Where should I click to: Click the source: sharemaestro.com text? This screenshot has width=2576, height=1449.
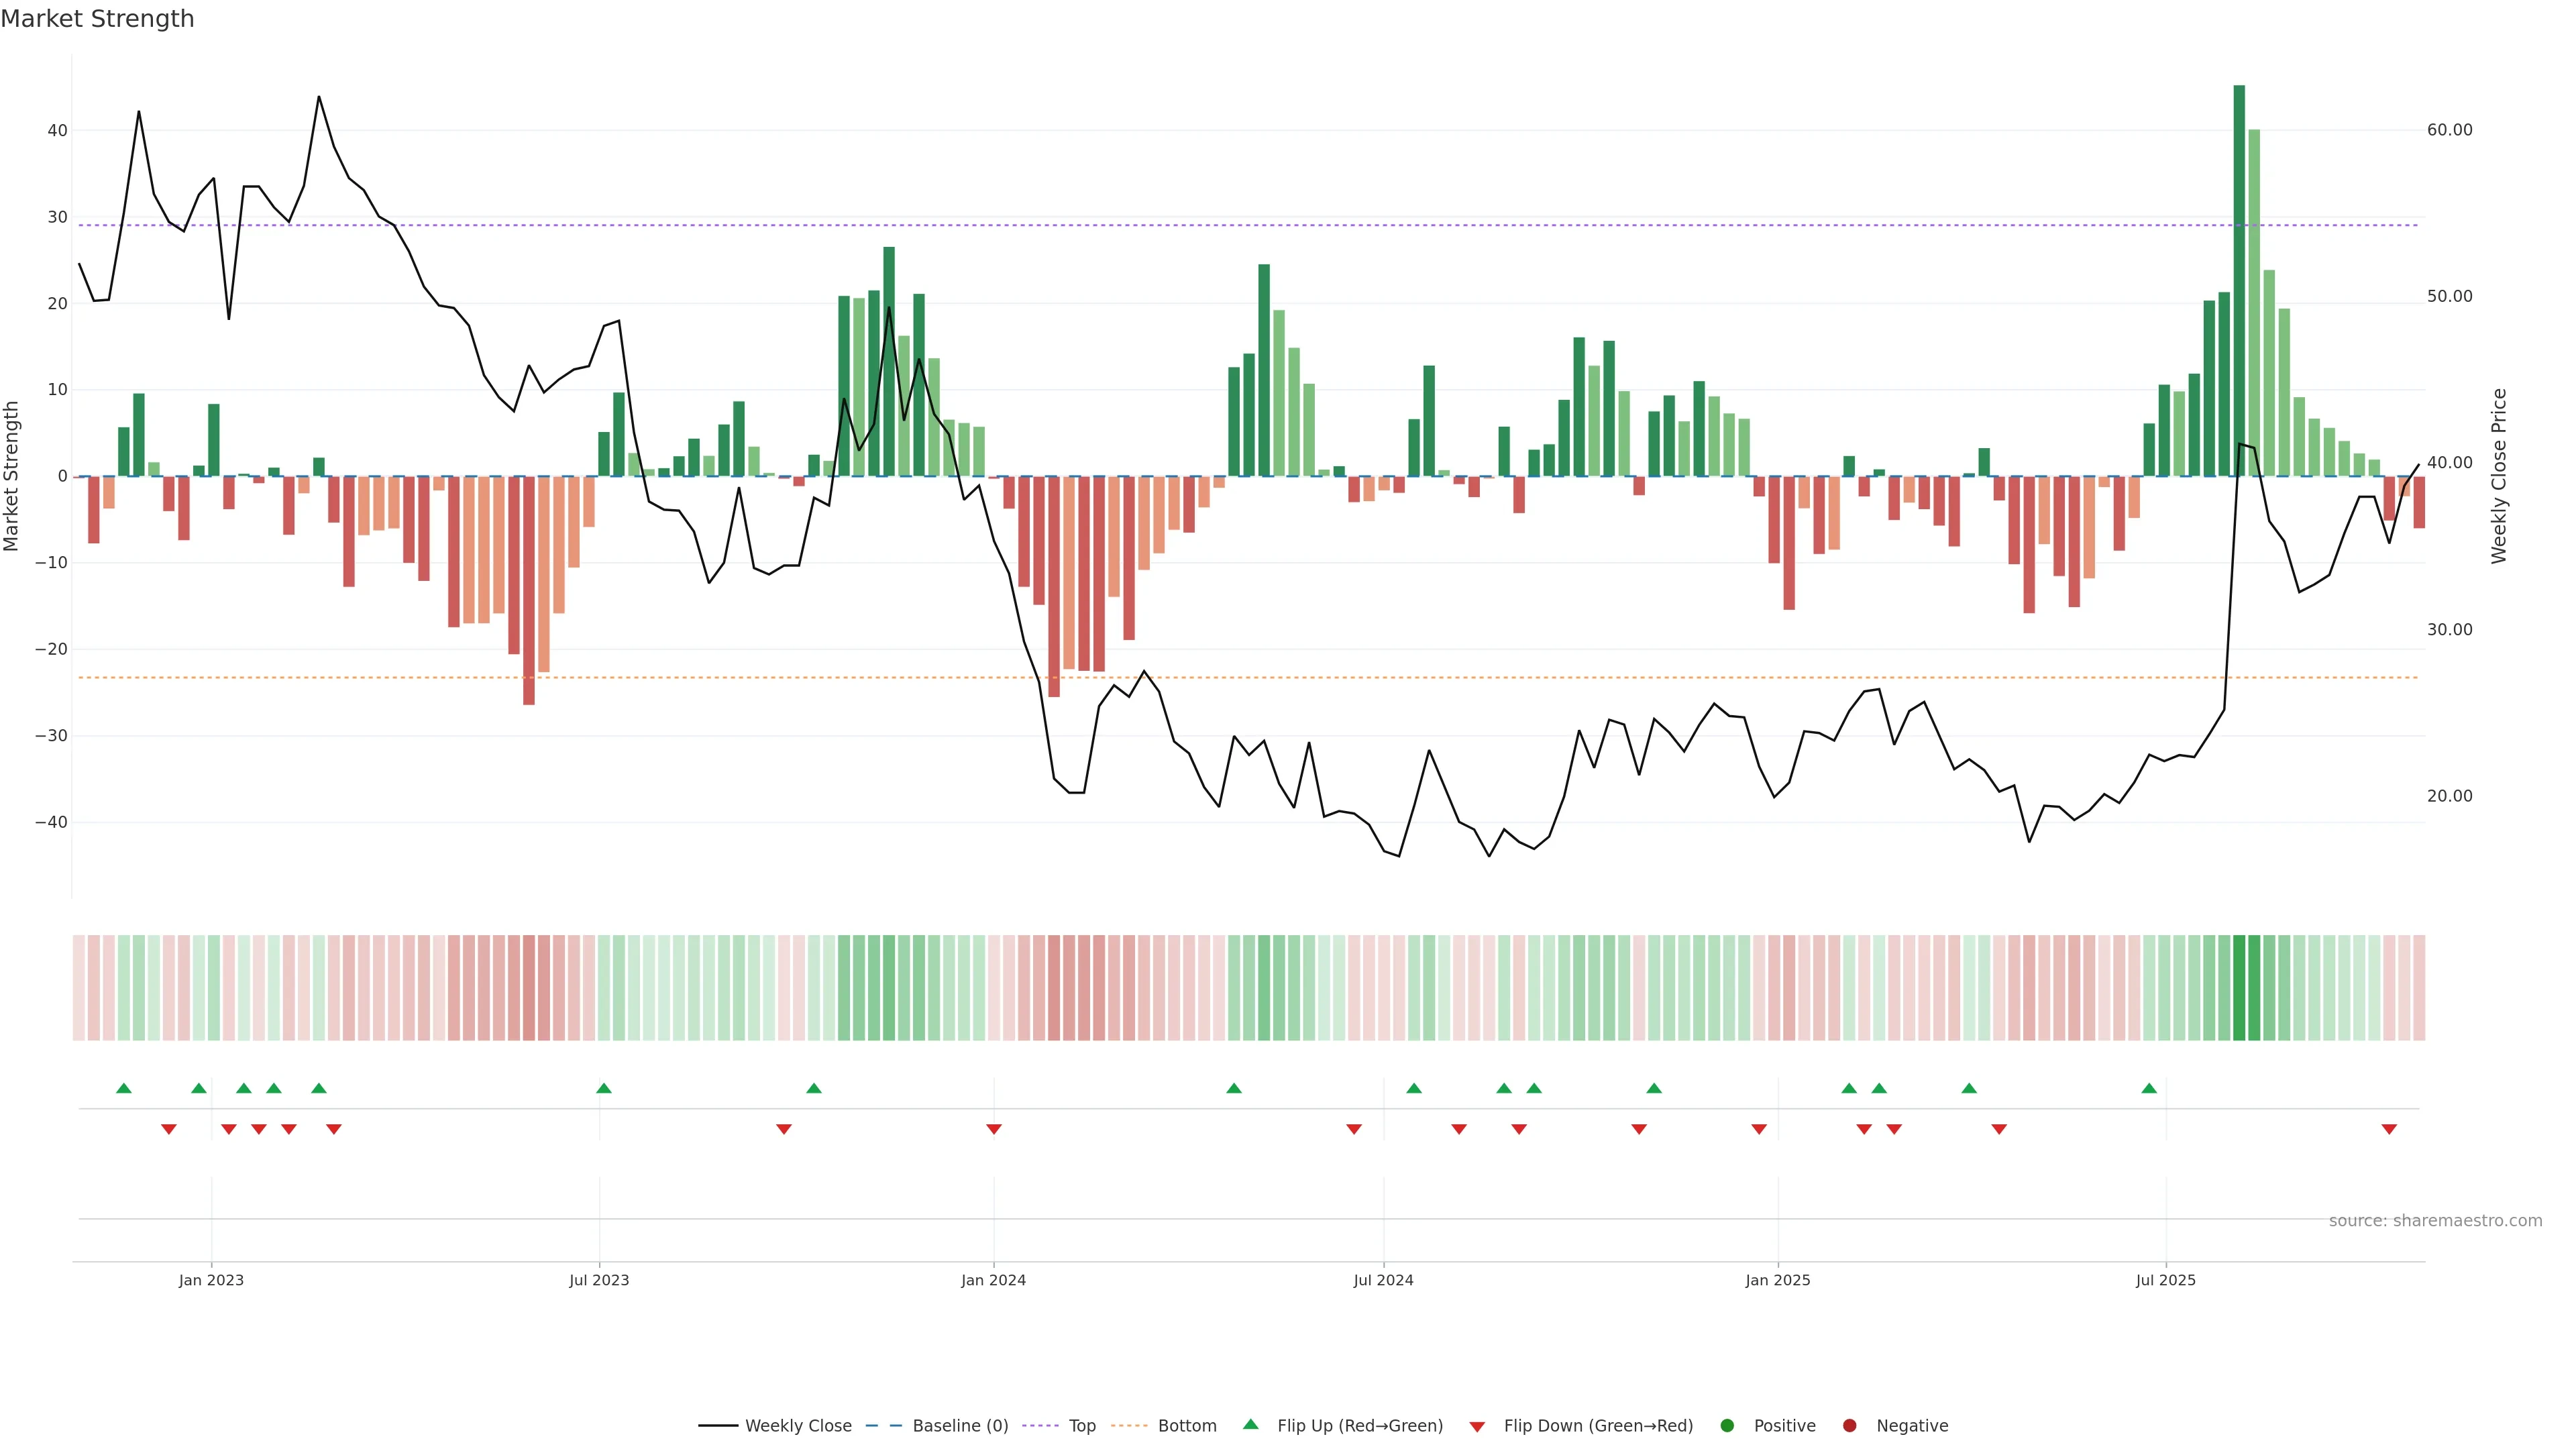click(x=2435, y=1220)
